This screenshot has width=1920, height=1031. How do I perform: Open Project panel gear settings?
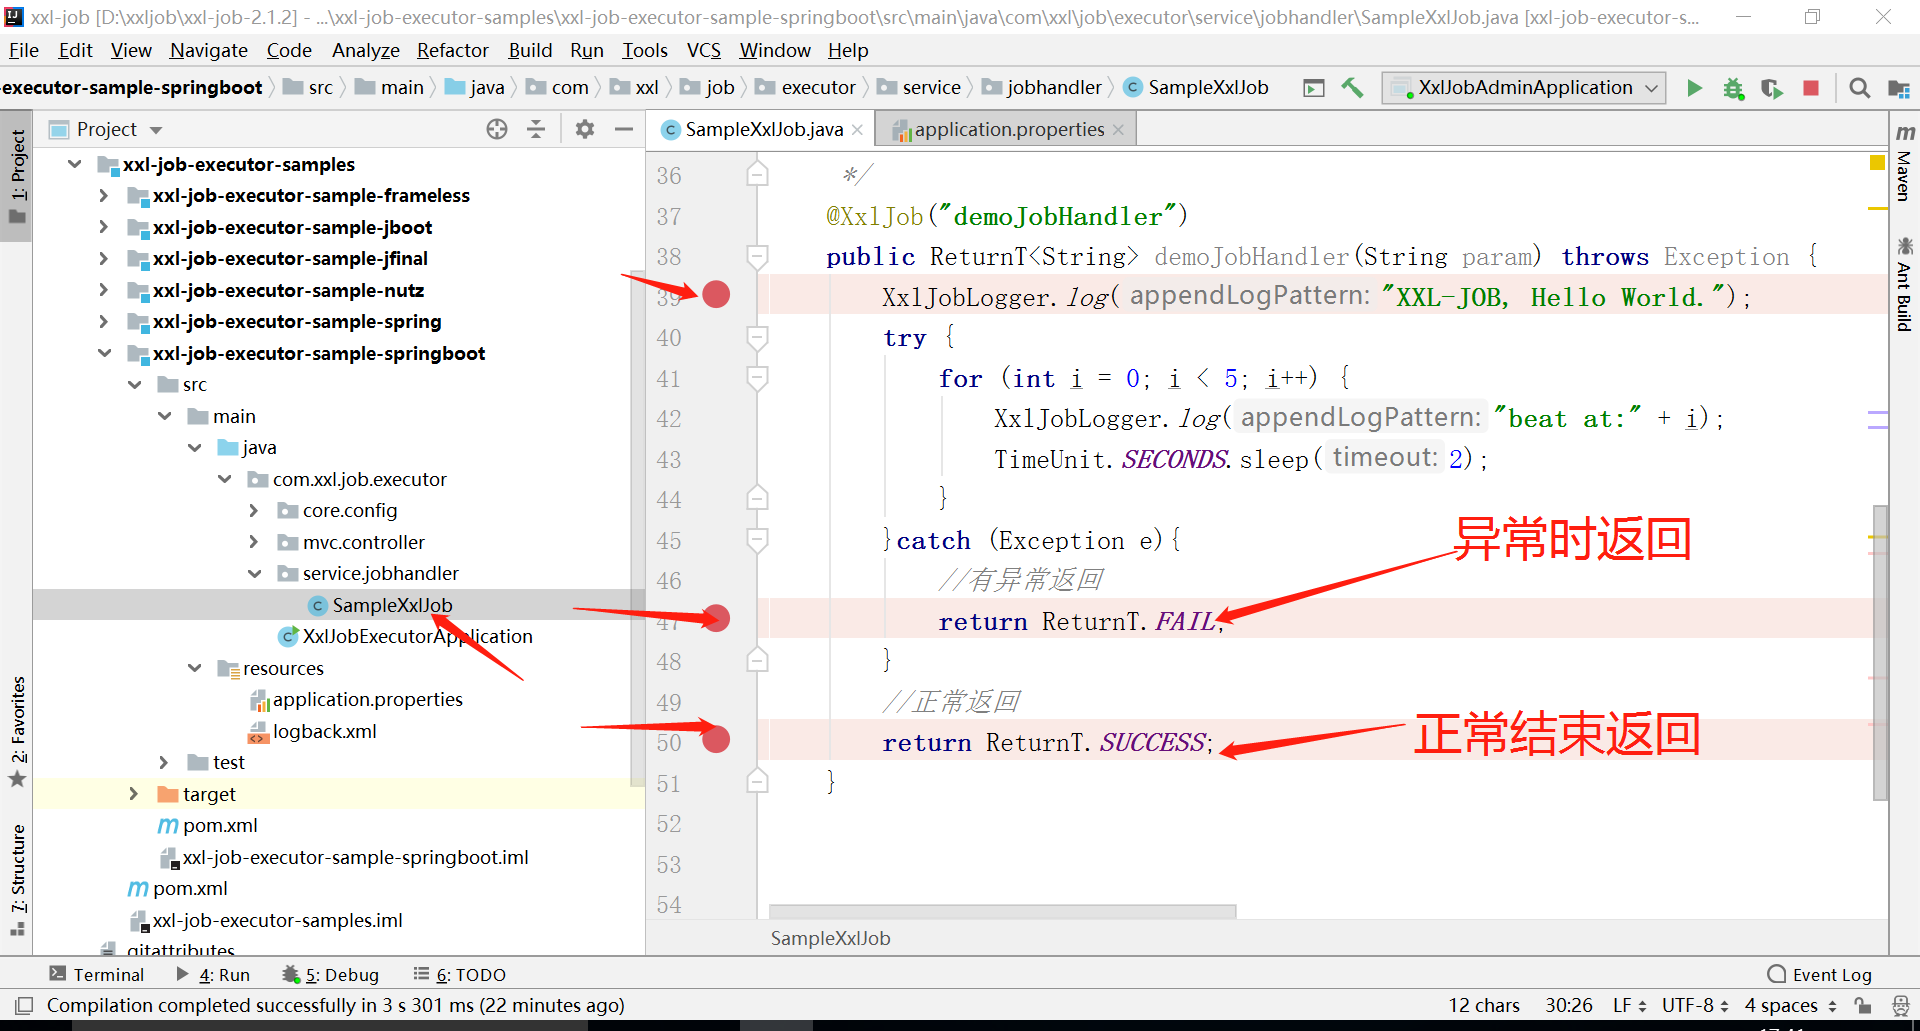point(585,129)
